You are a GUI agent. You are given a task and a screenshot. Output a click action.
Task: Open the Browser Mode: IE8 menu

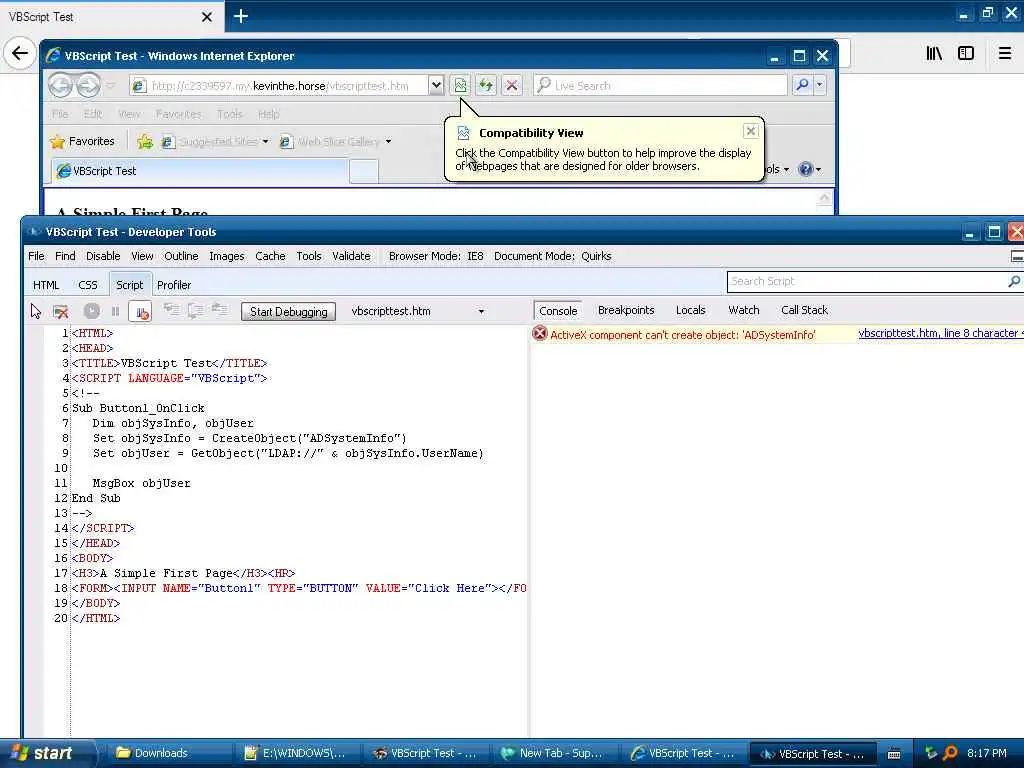coord(436,256)
